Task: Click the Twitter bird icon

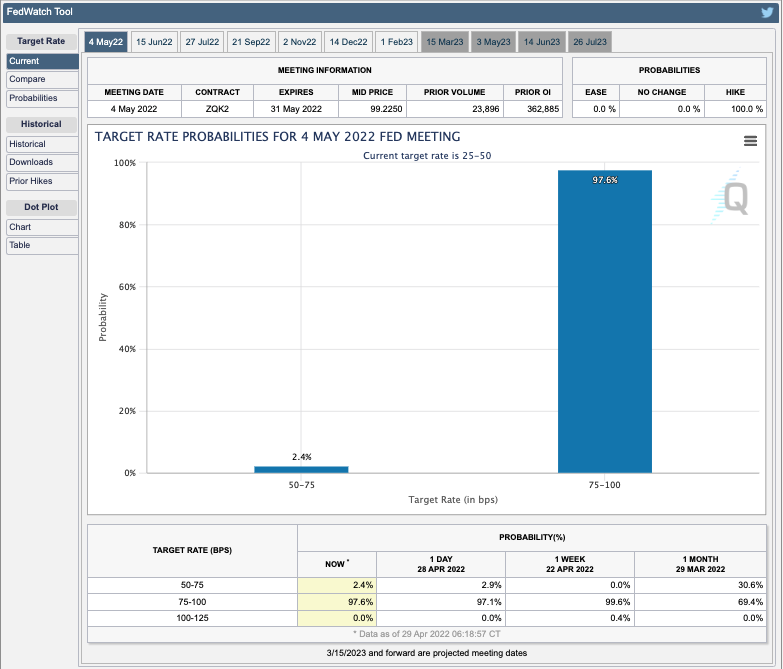Action: [767, 12]
